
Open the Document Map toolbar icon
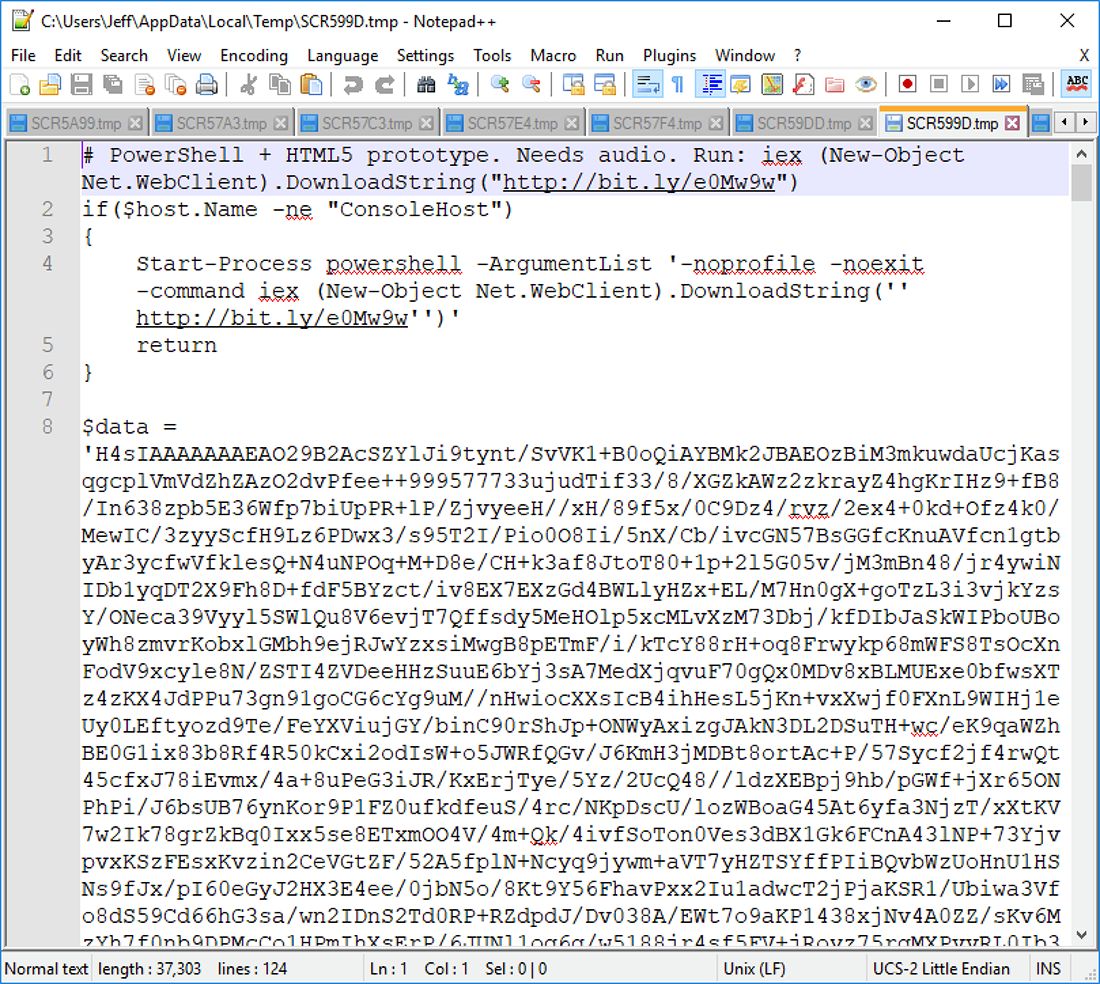click(x=772, y=85)
